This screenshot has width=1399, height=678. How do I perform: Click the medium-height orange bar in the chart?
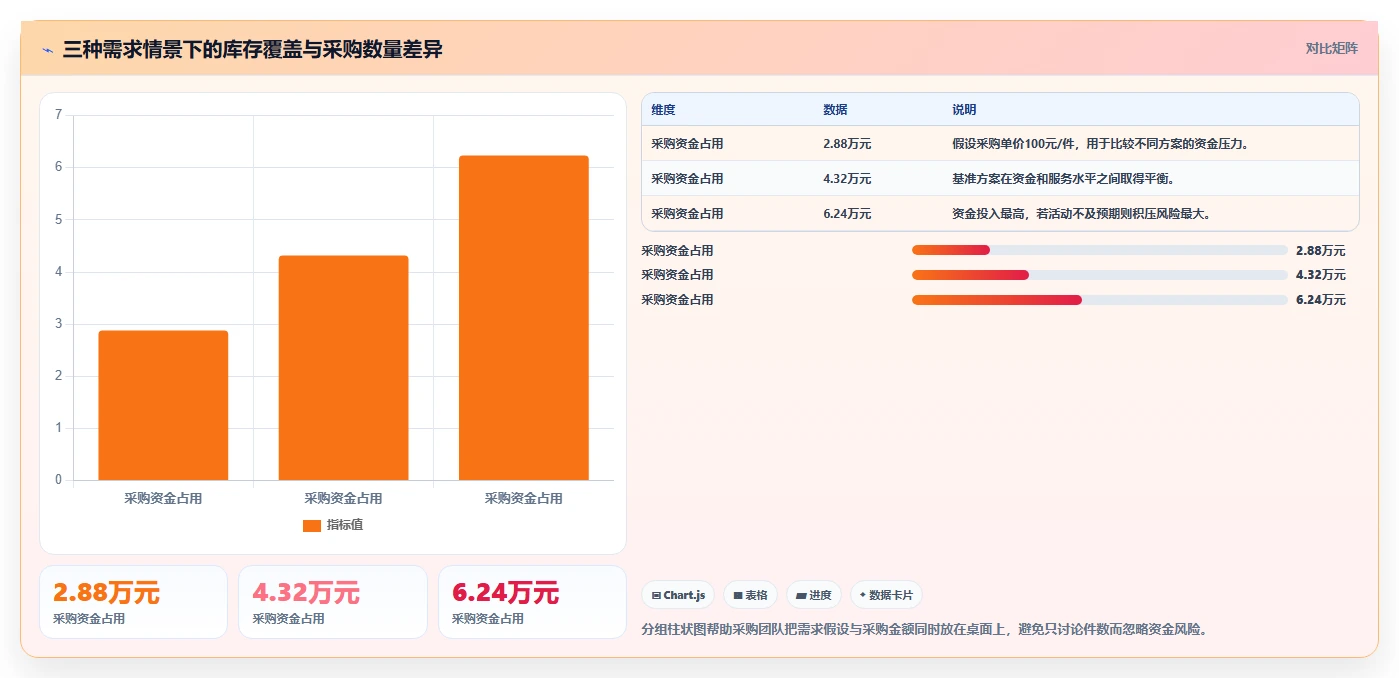tap(343, 368)
